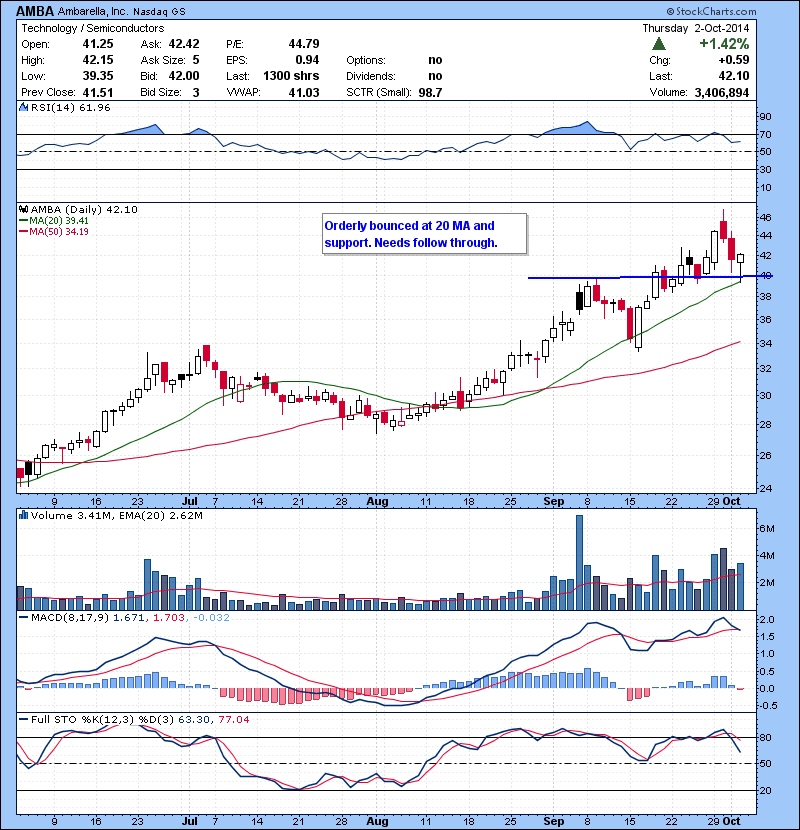Select the red MA(50) legend line swatch
Viewport: 800px width, 830px height.
[x=23, y=232]
